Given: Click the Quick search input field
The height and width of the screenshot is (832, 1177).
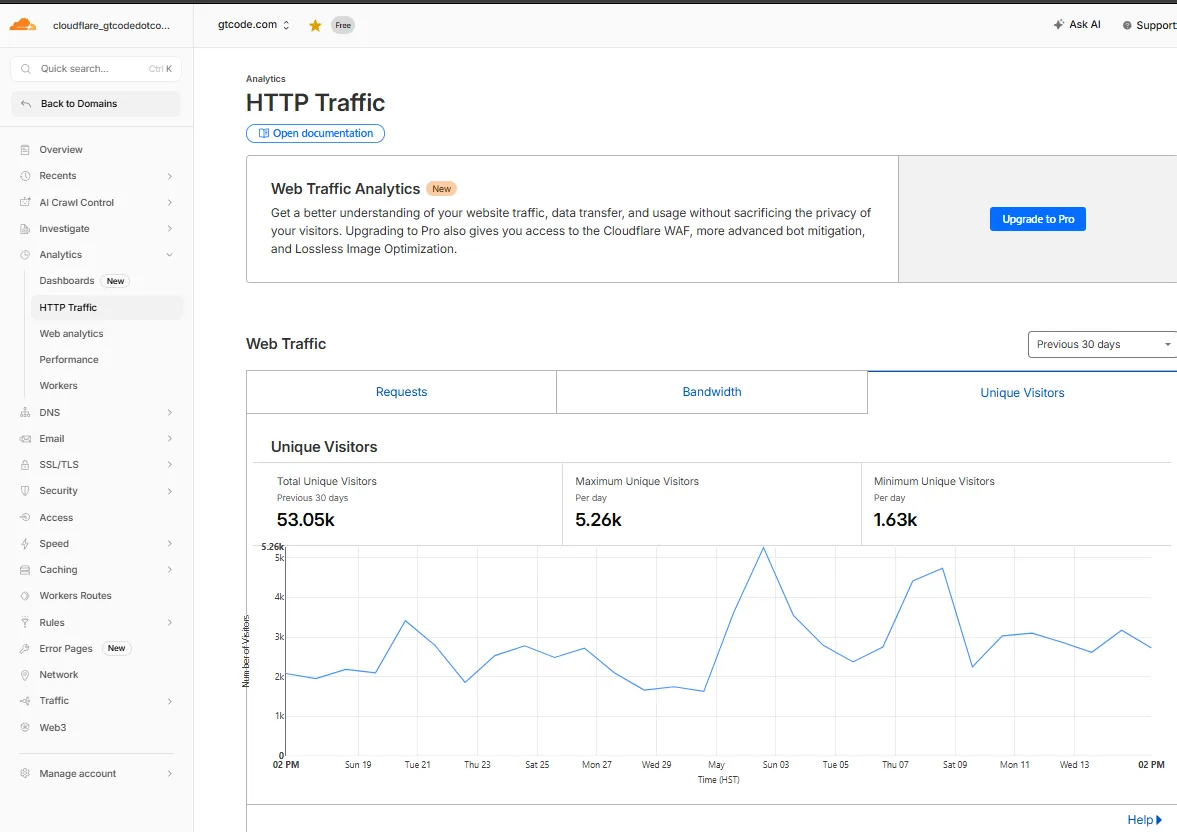Looking at the screenshot, I should coord(96,68).
